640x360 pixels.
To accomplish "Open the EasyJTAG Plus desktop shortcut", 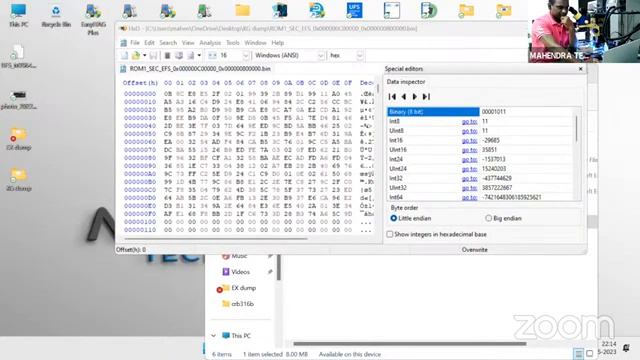I will pyautogui.click(x=93, y=19).
